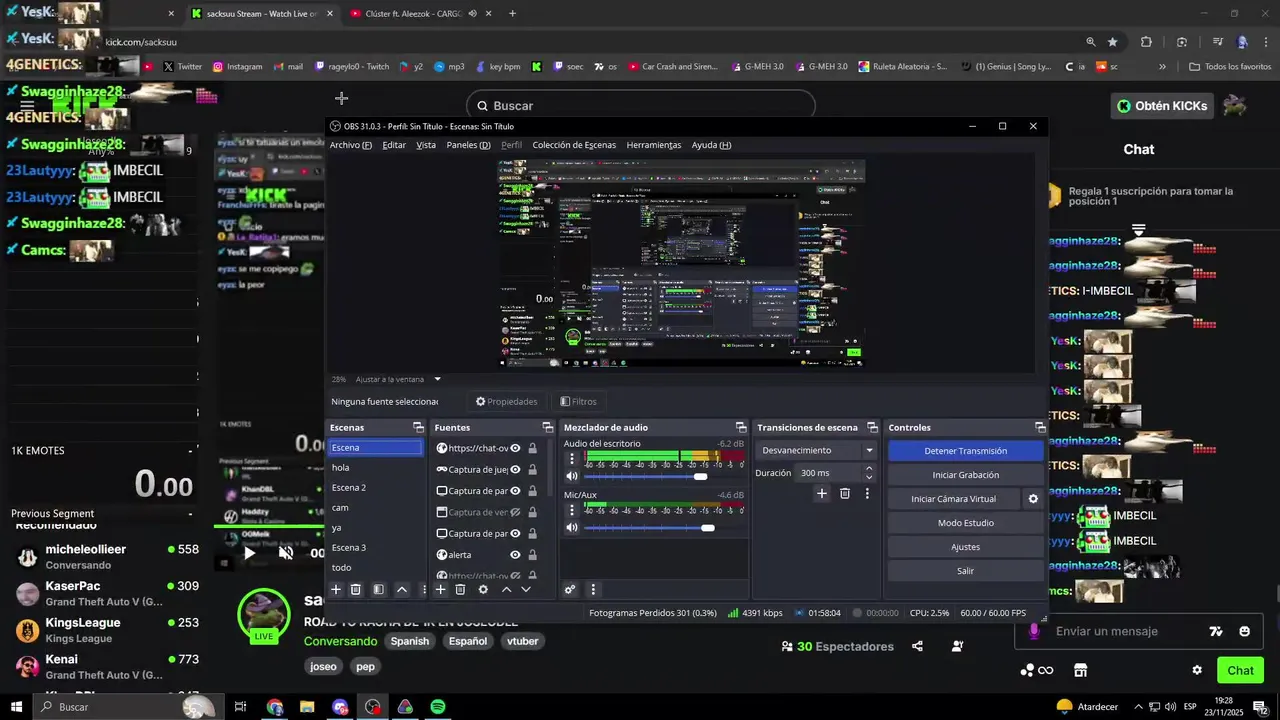Select the Escena 3 scene
Screen dimensions: 1280x720
pos(376,548)
